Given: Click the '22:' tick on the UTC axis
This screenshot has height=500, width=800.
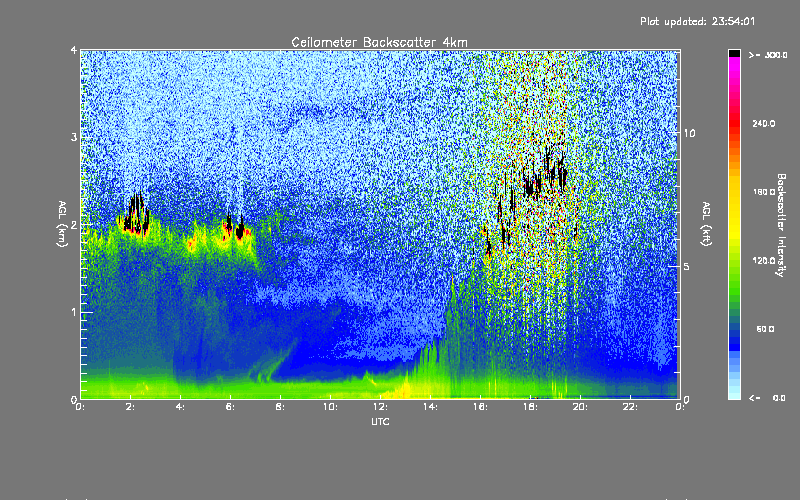Looking at the screenshot, I should coord(630,407).
